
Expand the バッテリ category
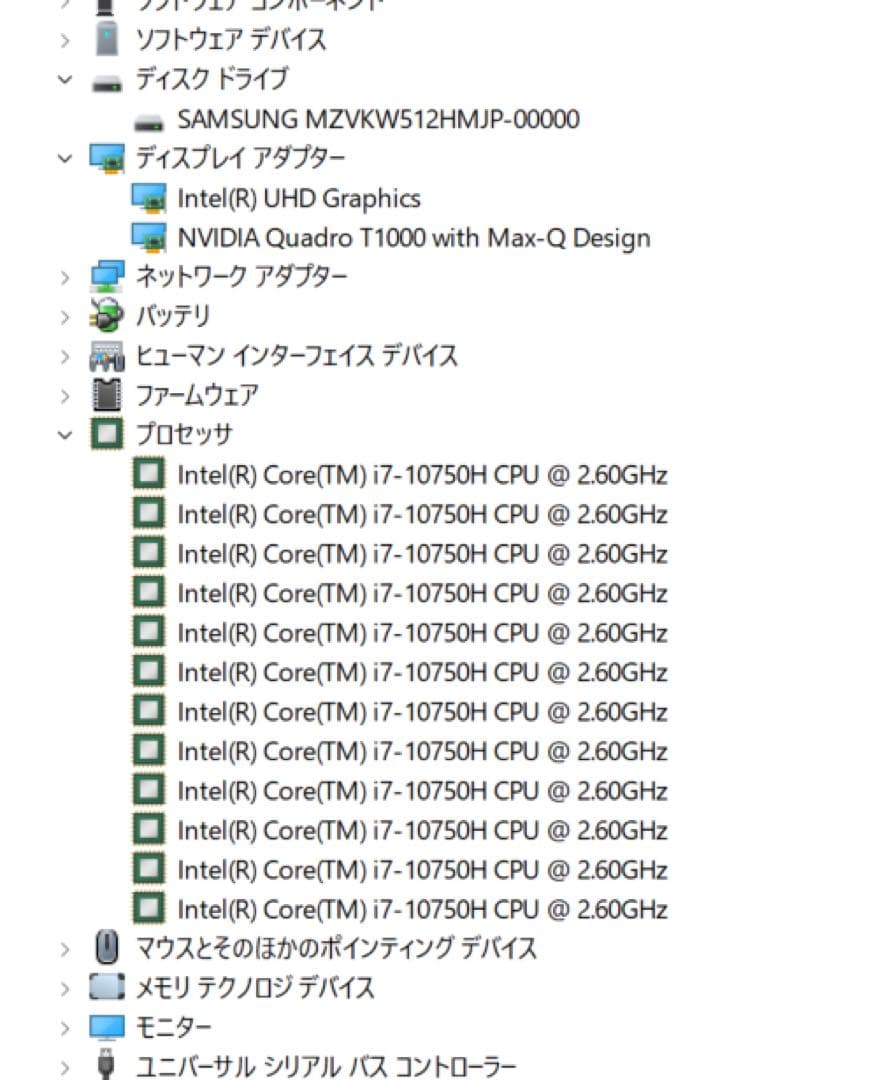pos(64,315)
